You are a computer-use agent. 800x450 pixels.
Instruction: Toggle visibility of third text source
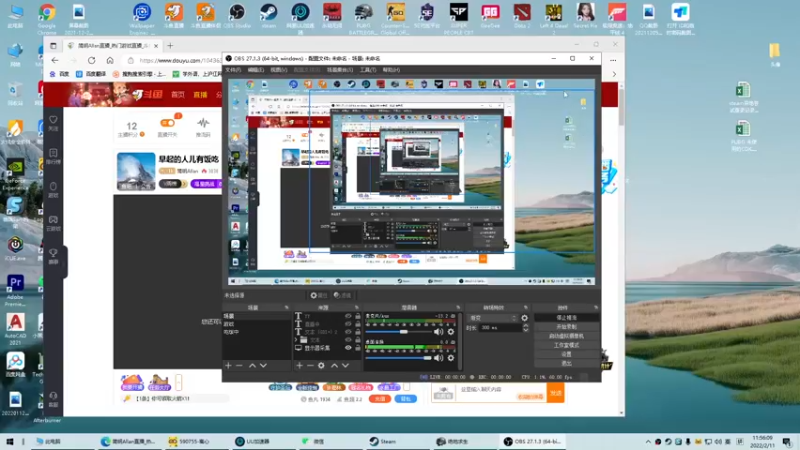348,332
